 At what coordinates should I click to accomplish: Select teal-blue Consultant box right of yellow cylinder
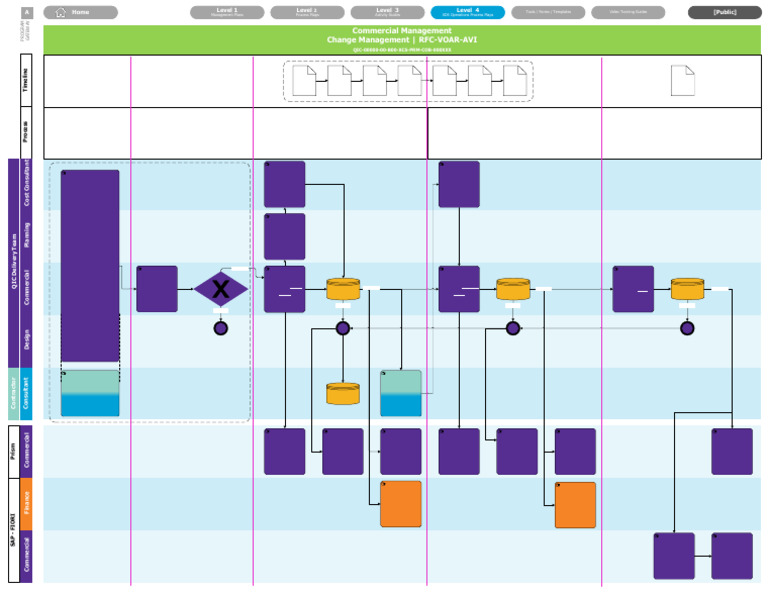[401, 393]
